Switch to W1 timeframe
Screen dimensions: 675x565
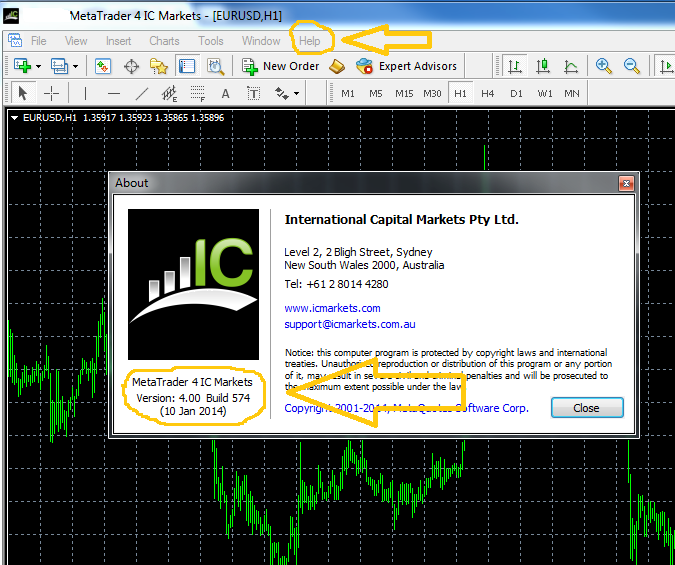[545, 93]
